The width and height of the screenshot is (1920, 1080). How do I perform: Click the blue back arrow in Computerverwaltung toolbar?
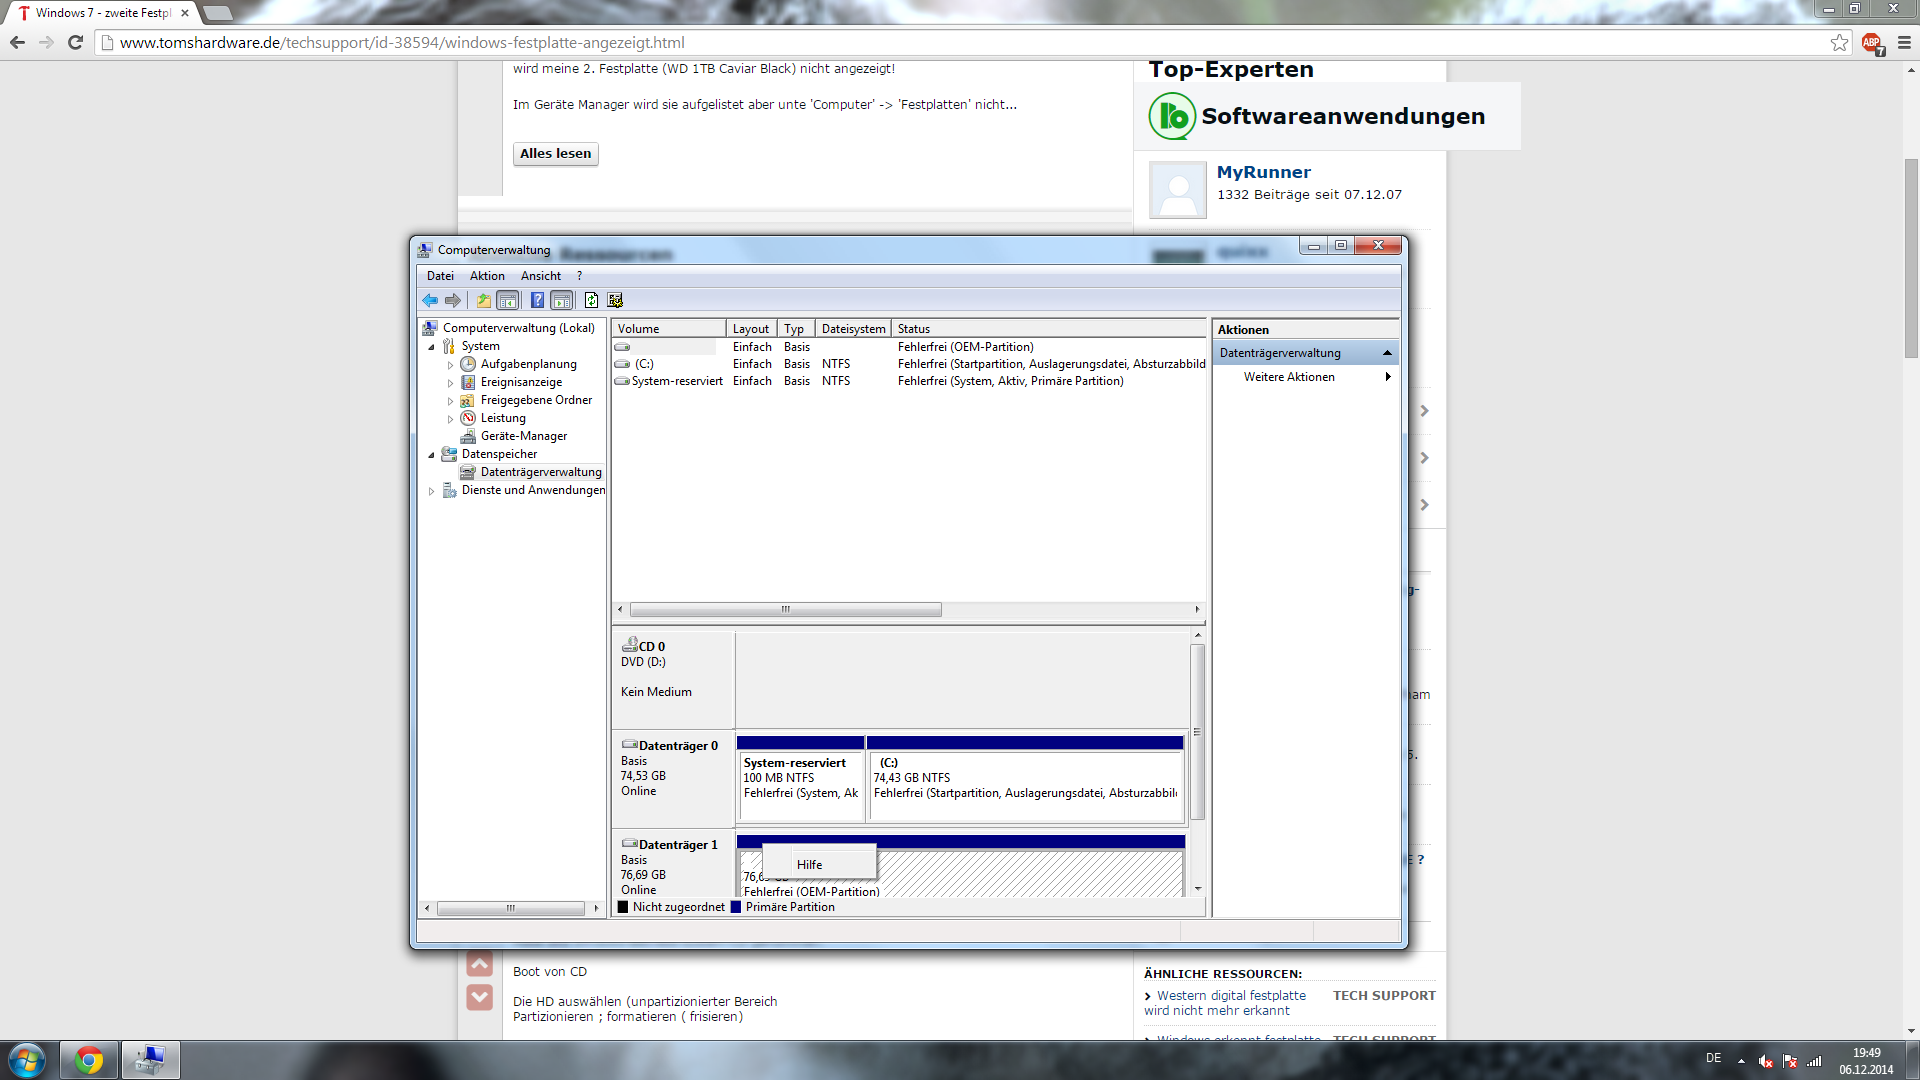pos(430,300)
